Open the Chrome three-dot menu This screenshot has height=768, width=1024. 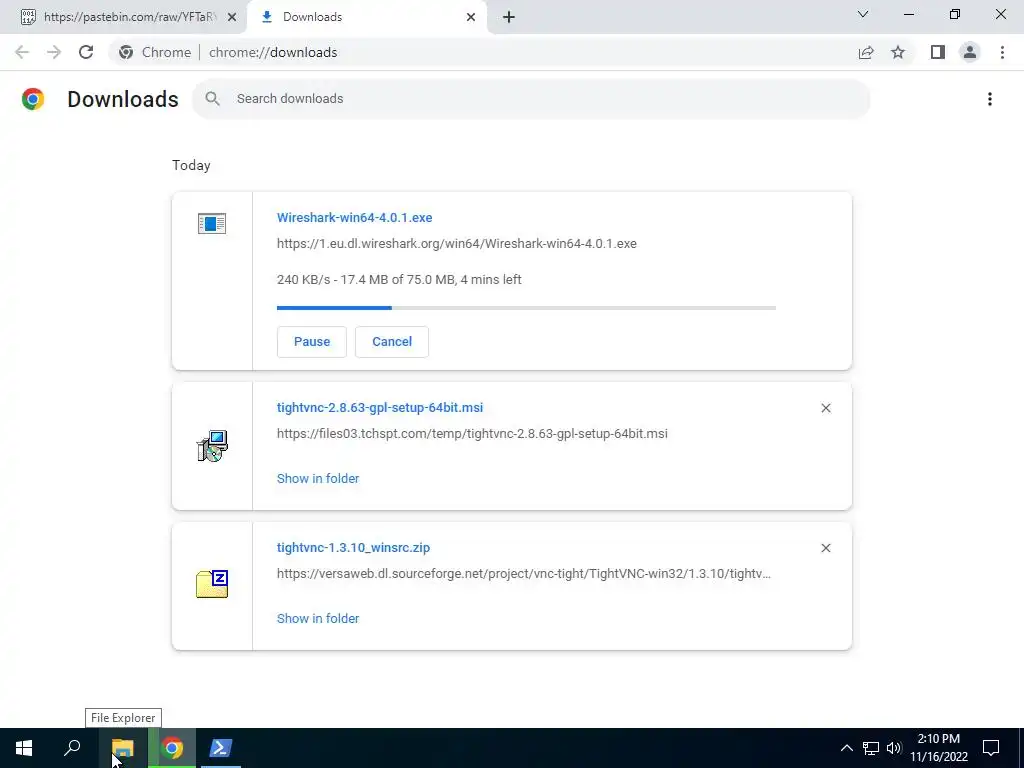pos(1002,52)
